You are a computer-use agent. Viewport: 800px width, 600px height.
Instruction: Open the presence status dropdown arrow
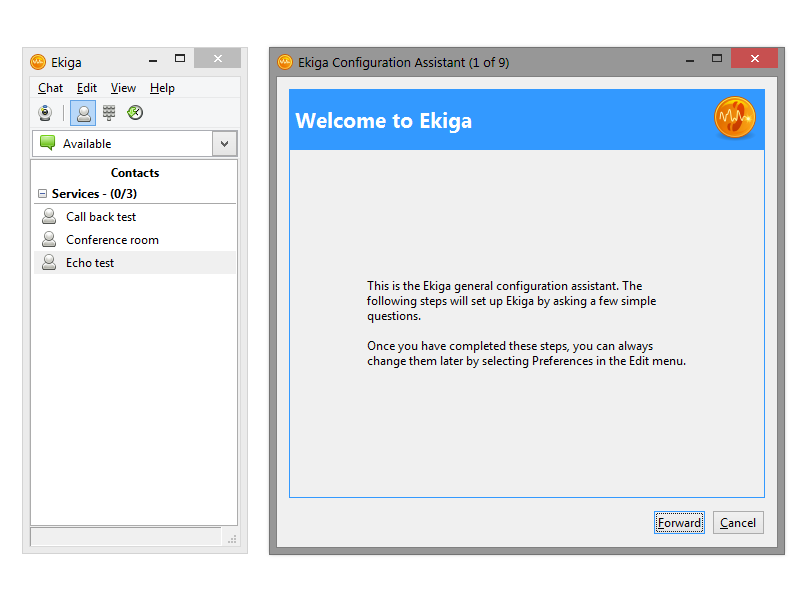pos(225,144)
